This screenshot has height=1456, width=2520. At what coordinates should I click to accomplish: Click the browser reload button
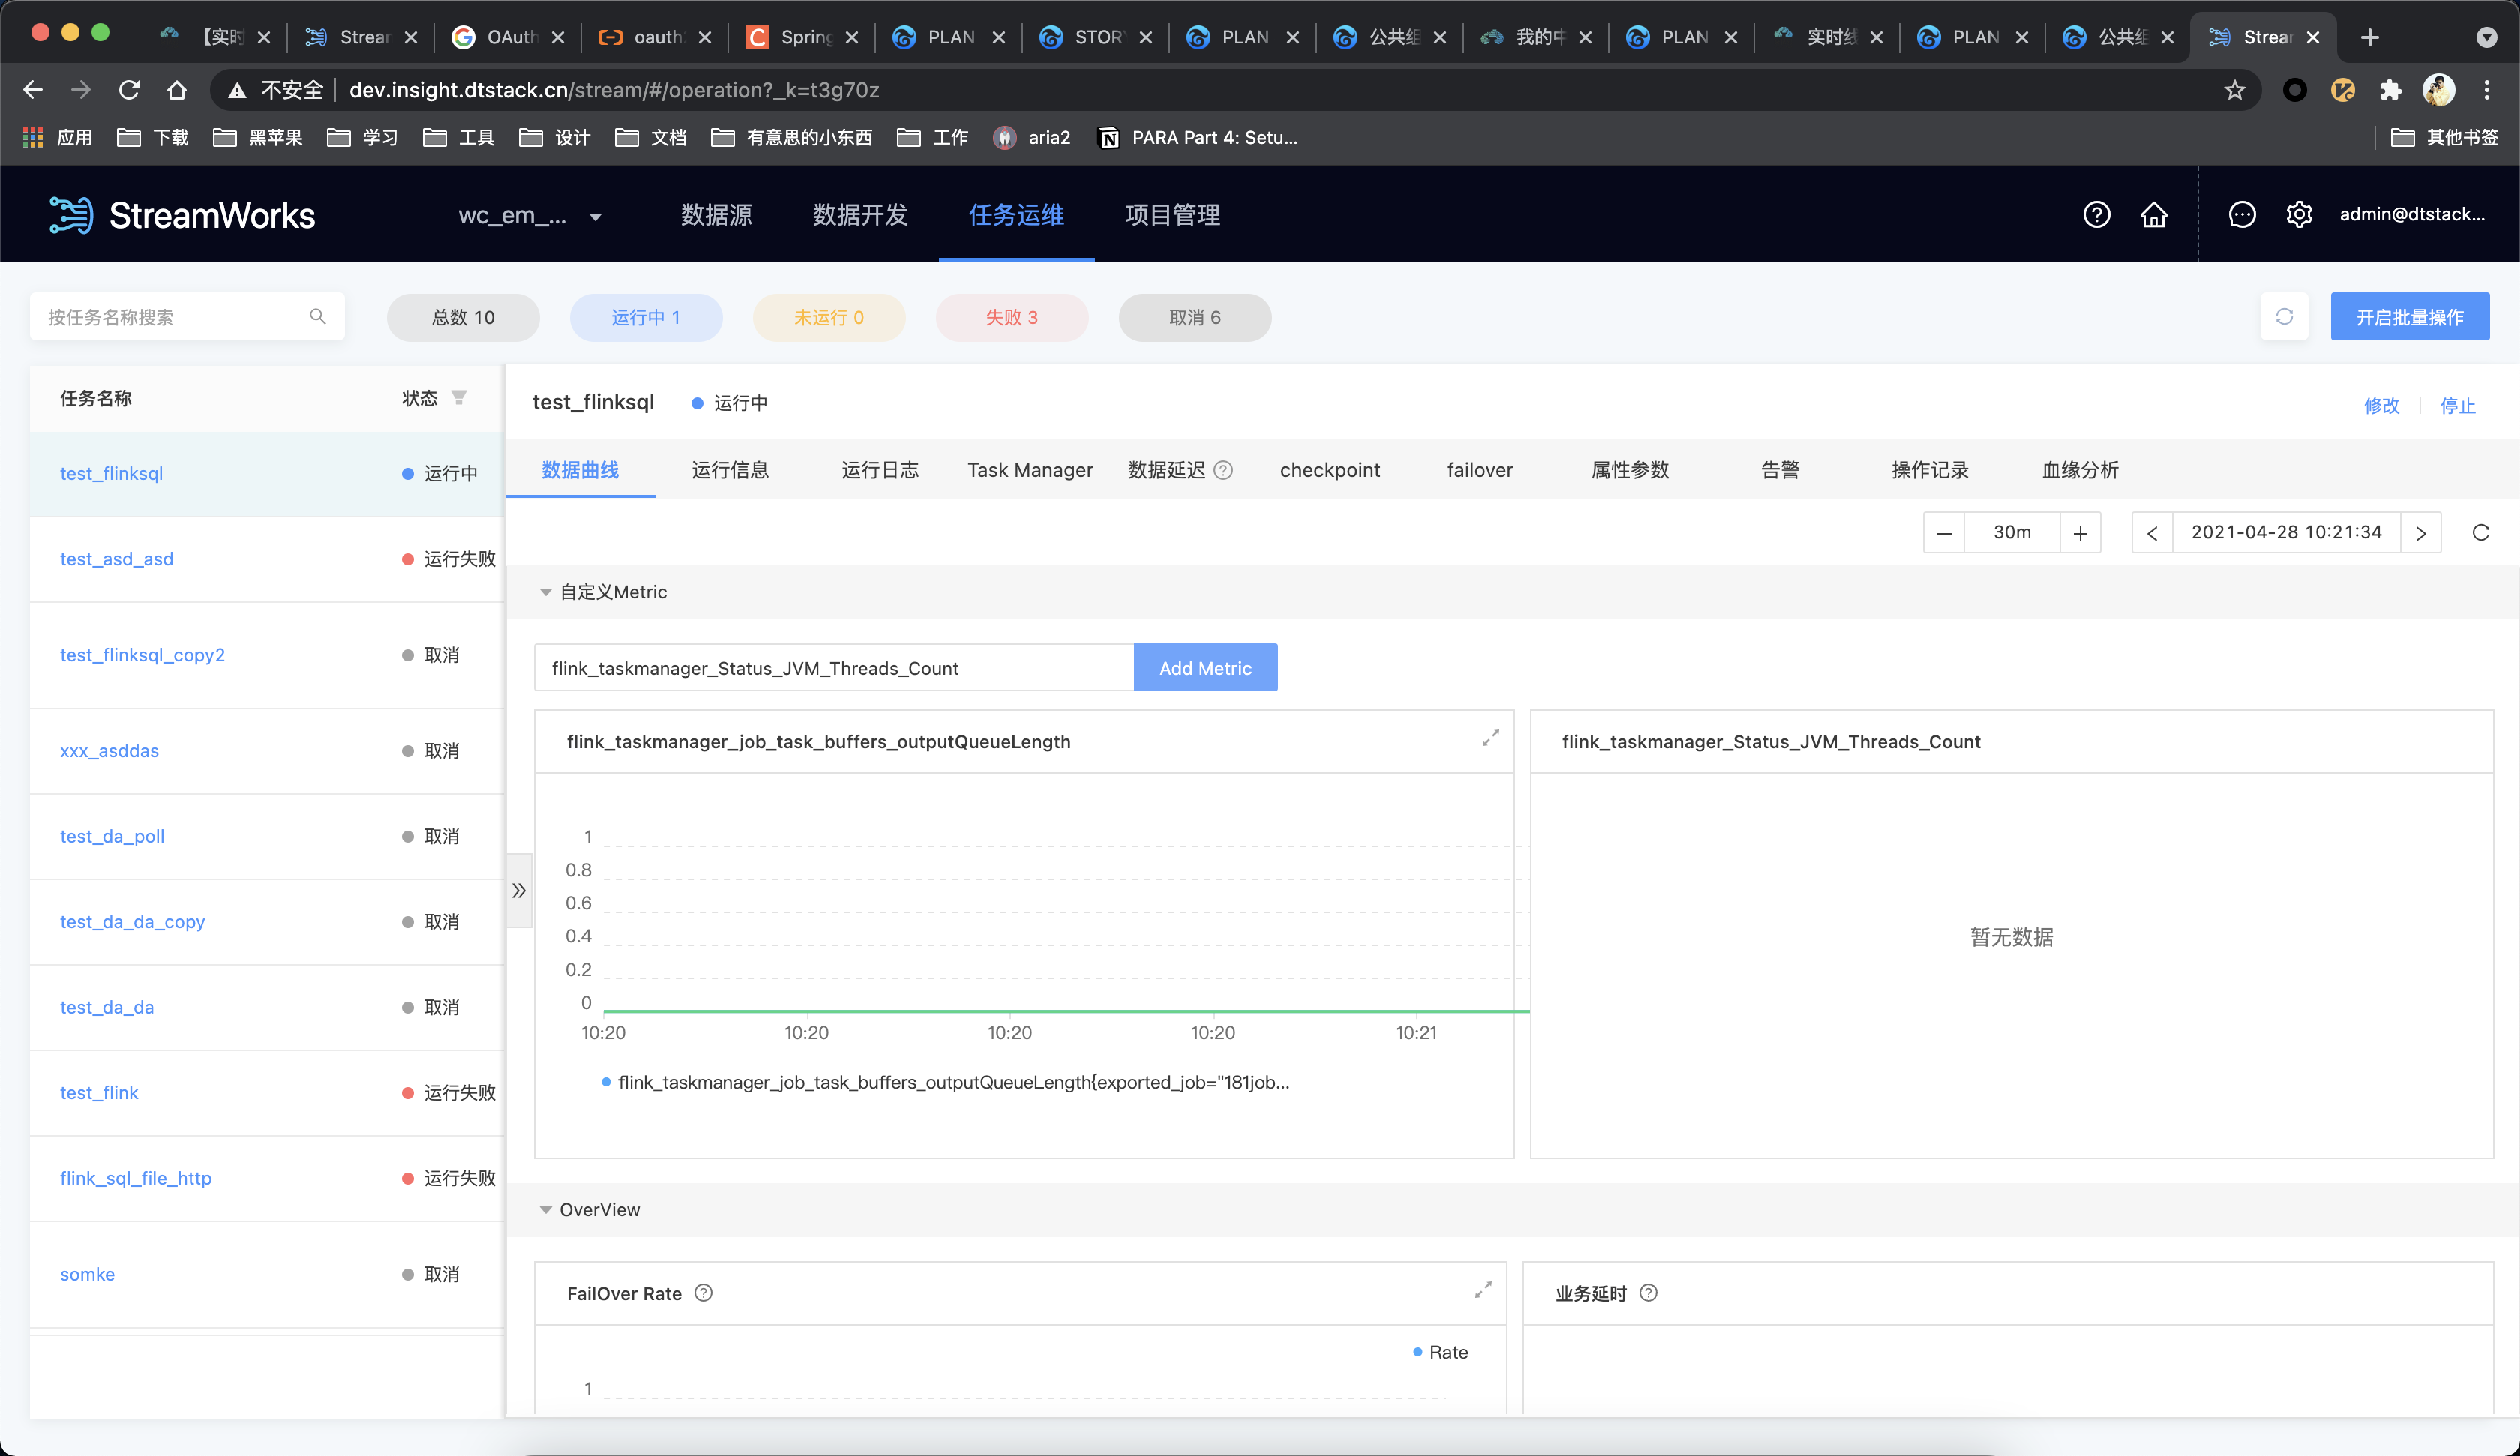(129, 90)
